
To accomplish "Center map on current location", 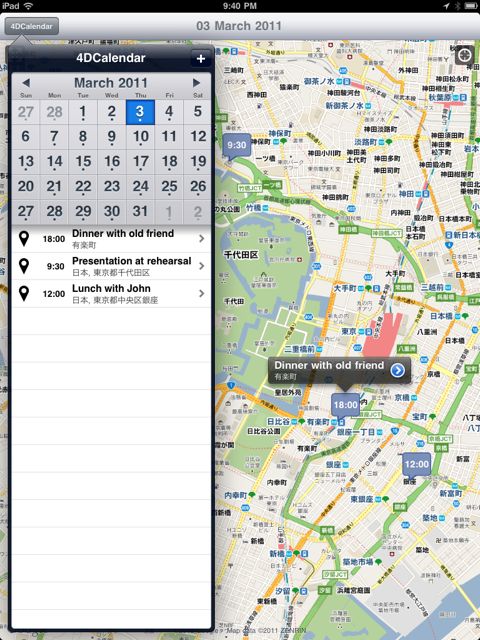I will tap(464, 55).
